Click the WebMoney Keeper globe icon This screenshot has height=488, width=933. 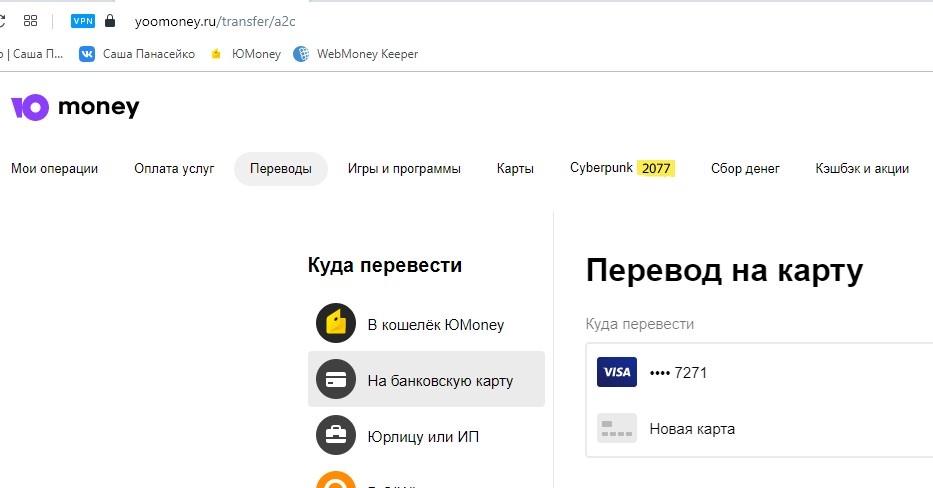[301, 54]
